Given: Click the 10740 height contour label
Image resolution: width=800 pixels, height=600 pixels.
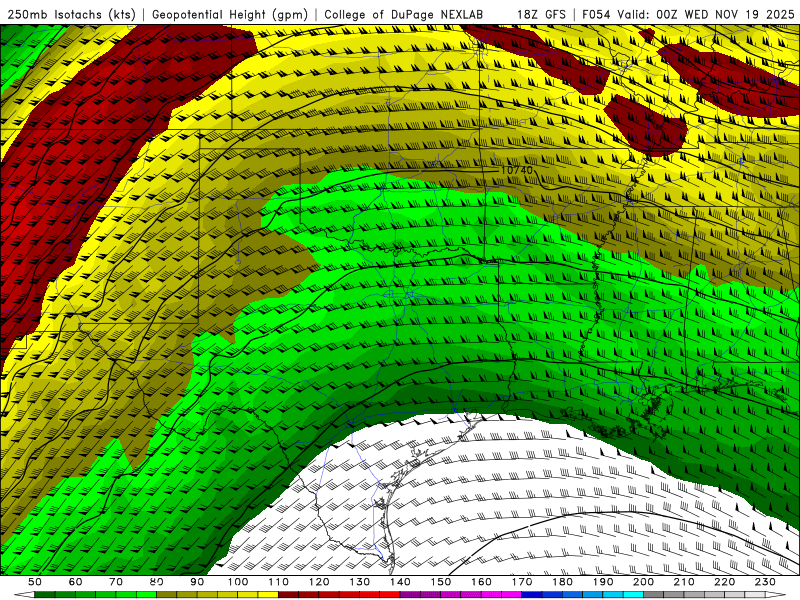Looking at the screenshot, I should coord(516,170).
